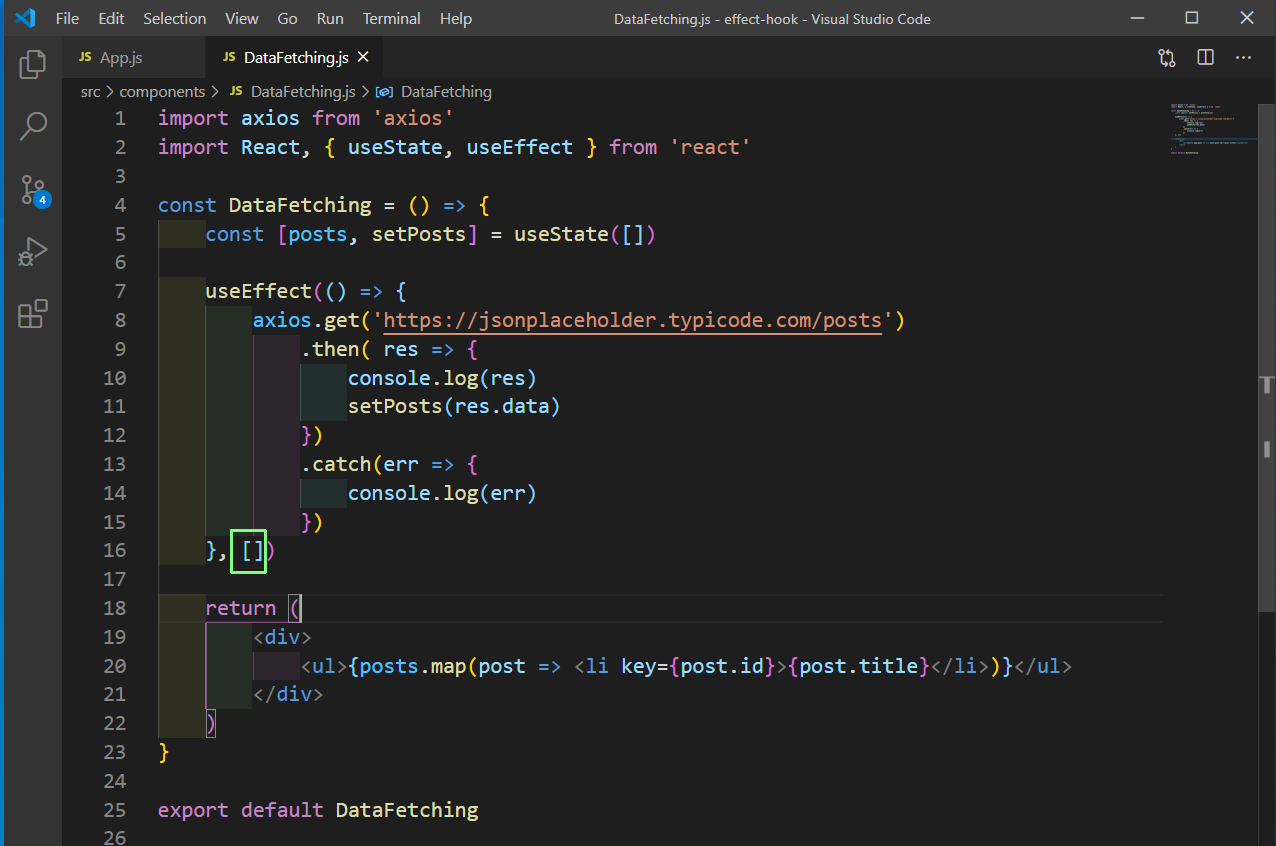Click .catch on line 13
Screen dimensions: 1276x846
[x=336, y=464]
